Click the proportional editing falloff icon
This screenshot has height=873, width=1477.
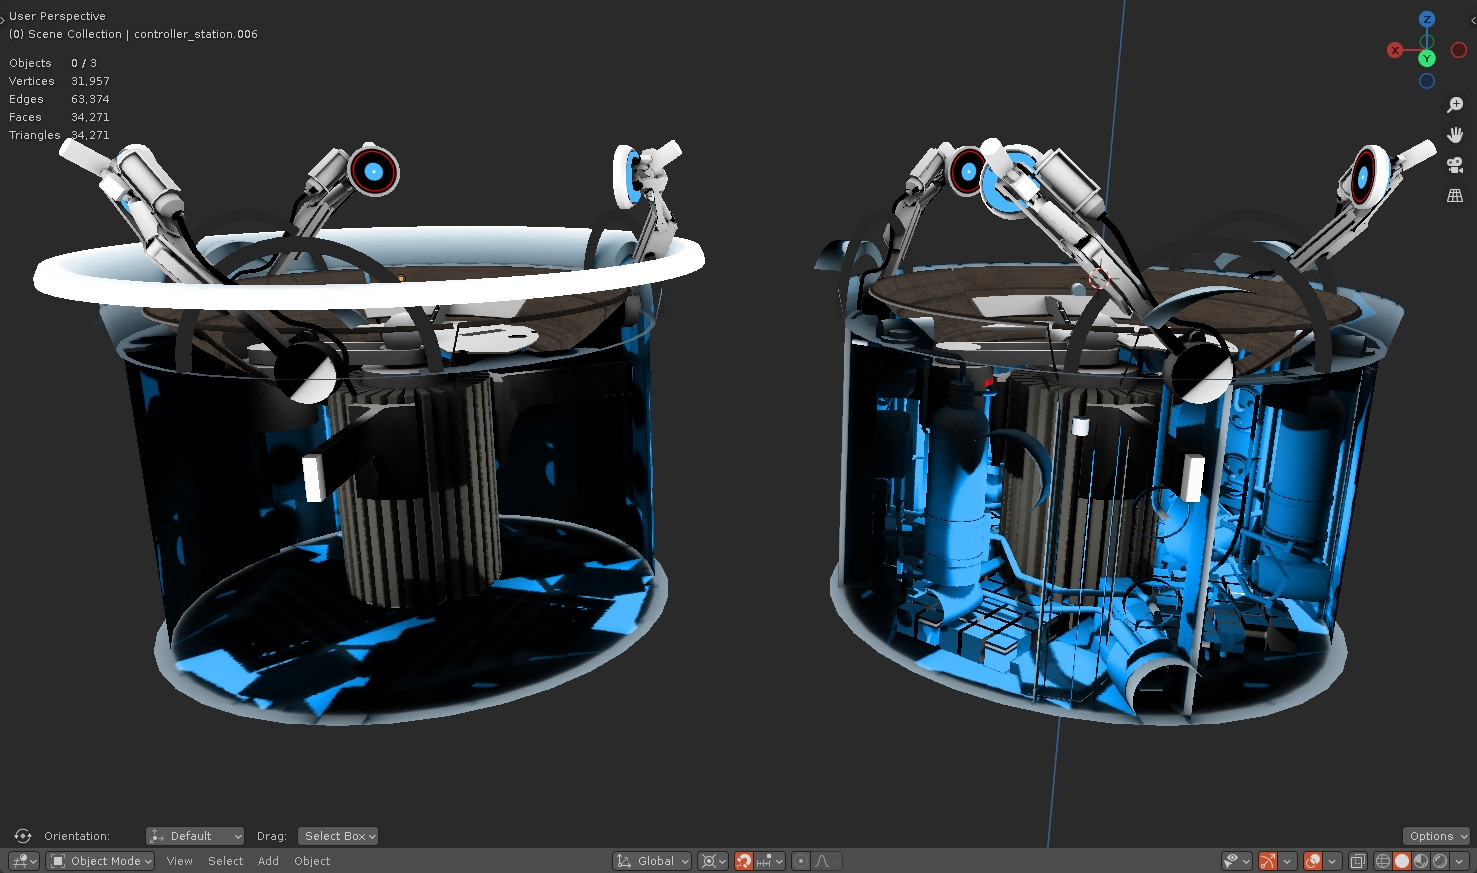(x=821, y=861)
